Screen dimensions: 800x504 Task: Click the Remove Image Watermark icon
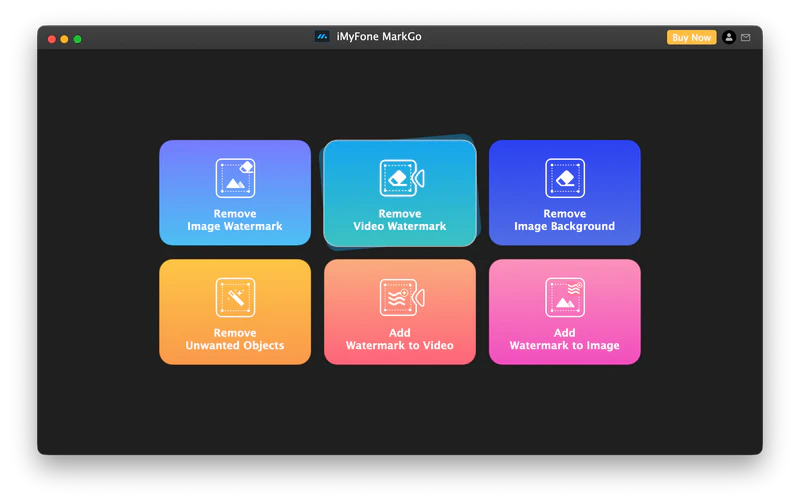(x=235, y=178)
